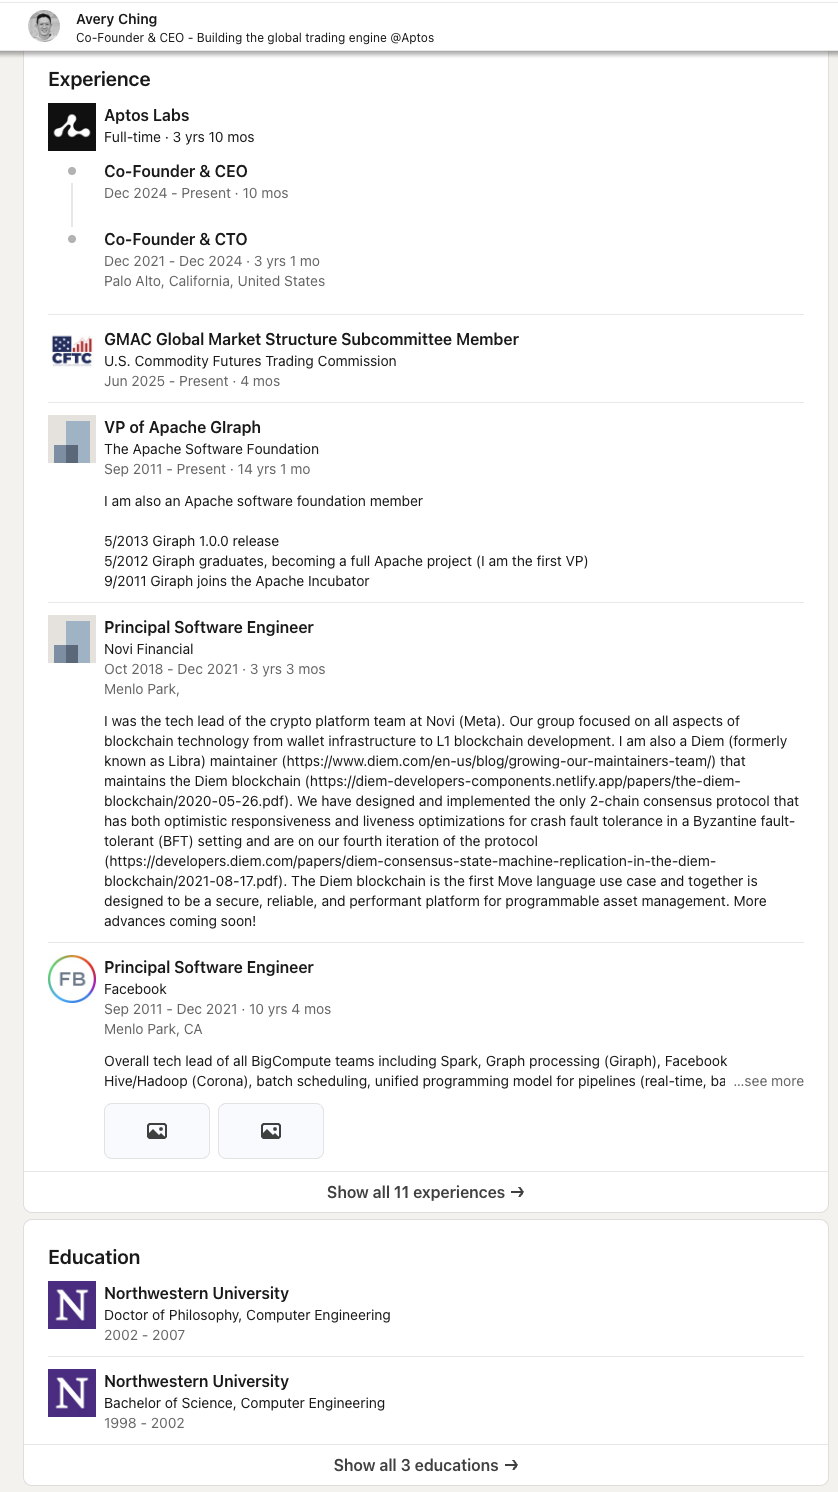Click the Northwestern logo beside Doctor of Philosophy
The height and width of the screenshot is (1492, 838).
72,1305
